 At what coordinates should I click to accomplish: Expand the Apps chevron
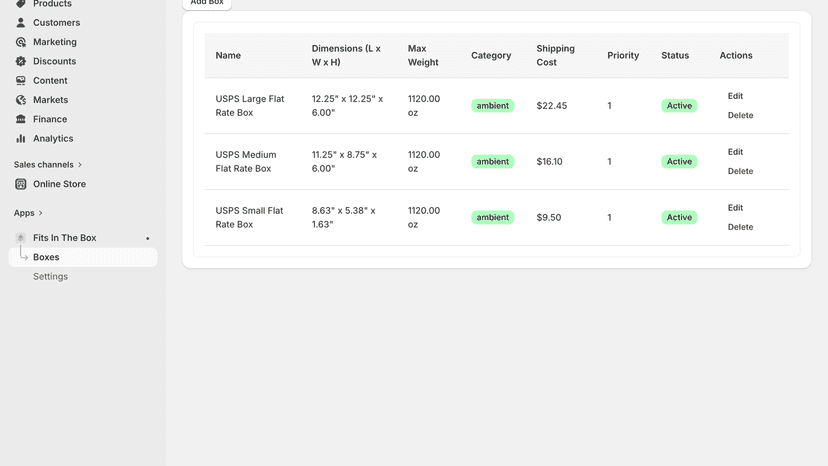[40, 213]
